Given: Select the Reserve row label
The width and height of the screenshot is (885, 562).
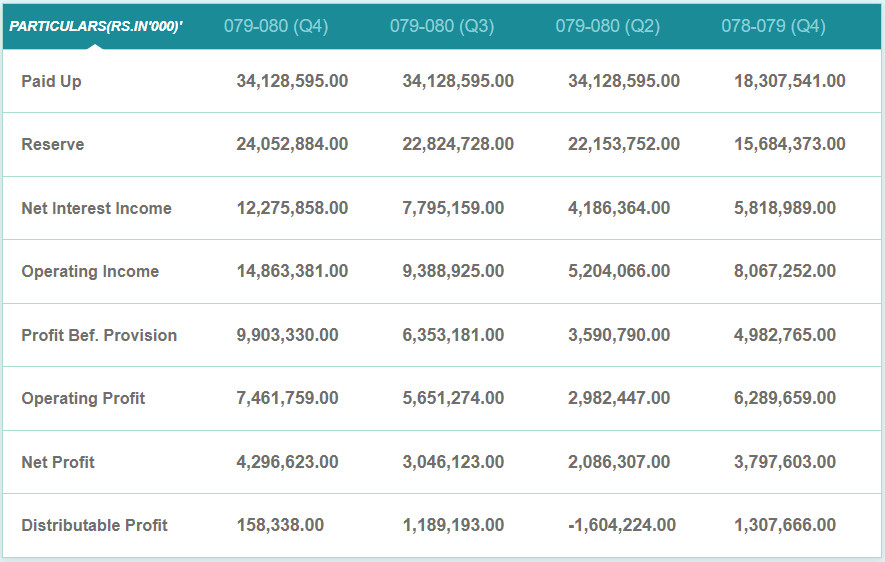Looking at the screenshot, I should pos(53,144).
